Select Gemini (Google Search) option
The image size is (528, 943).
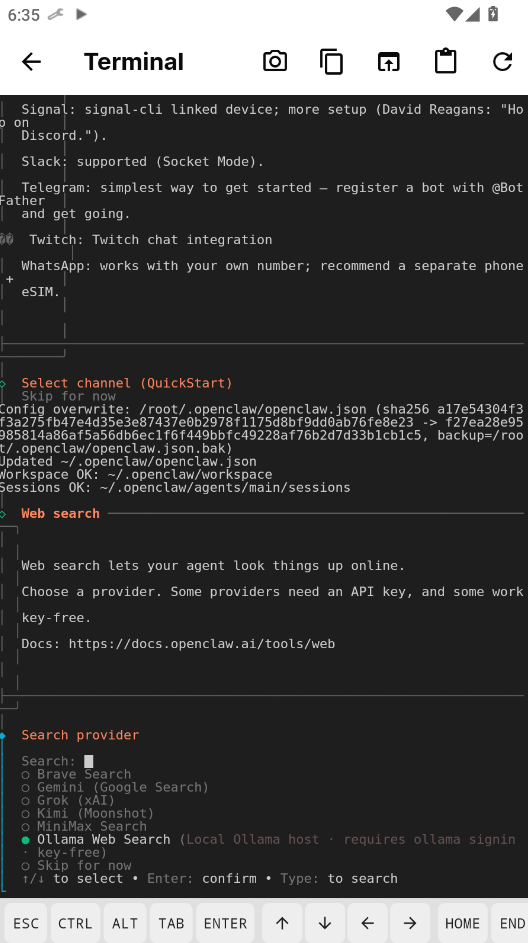click(115, 787)
